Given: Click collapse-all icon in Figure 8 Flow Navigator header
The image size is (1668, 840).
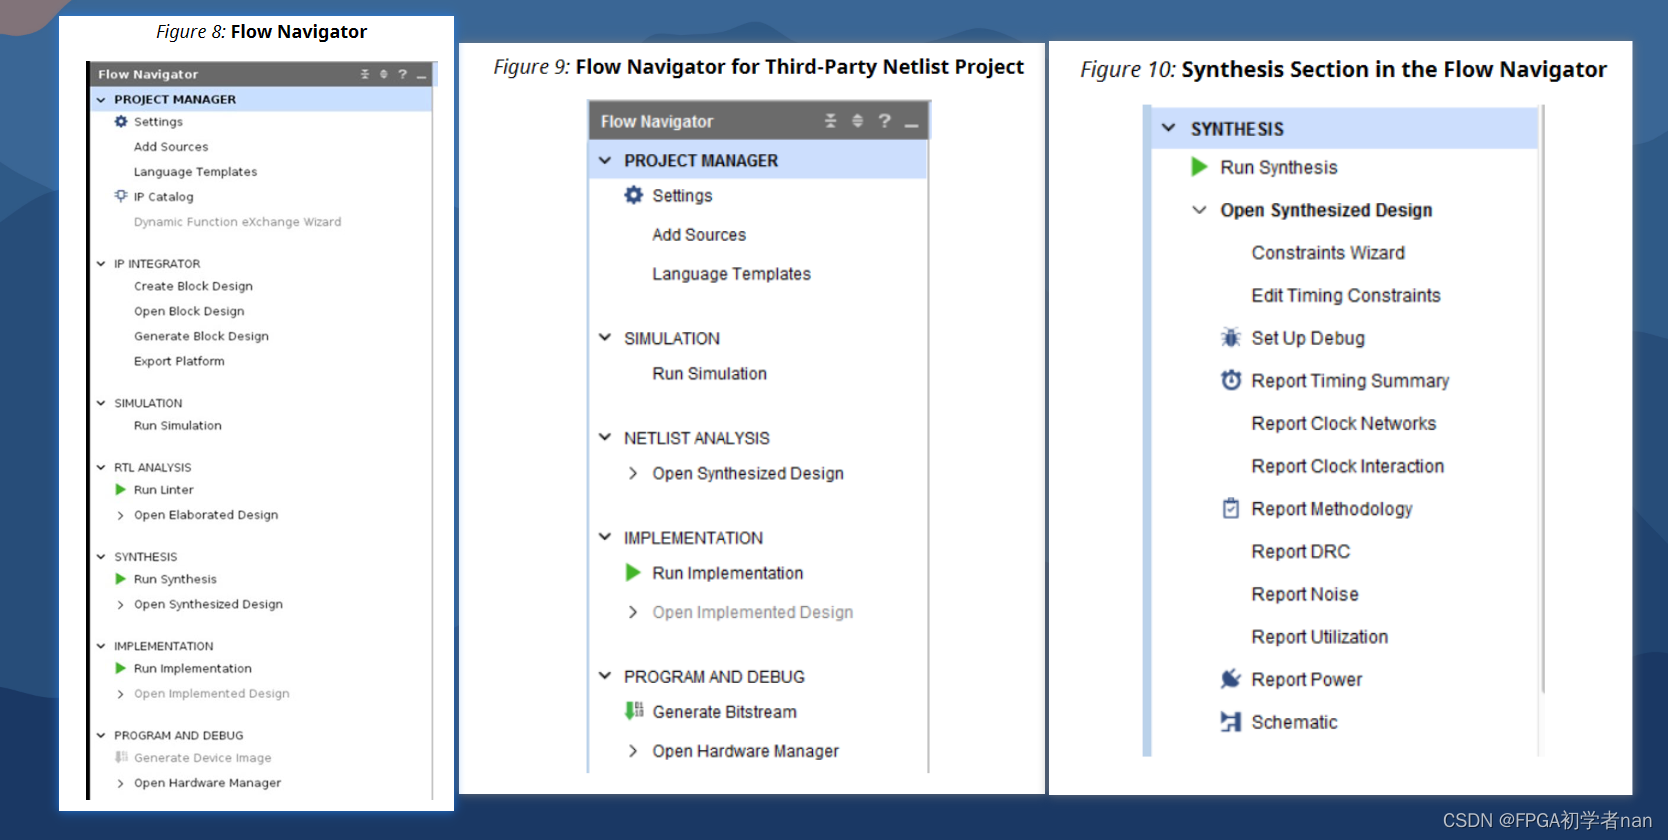Looking at the screenshot, I should pos(365,74).
